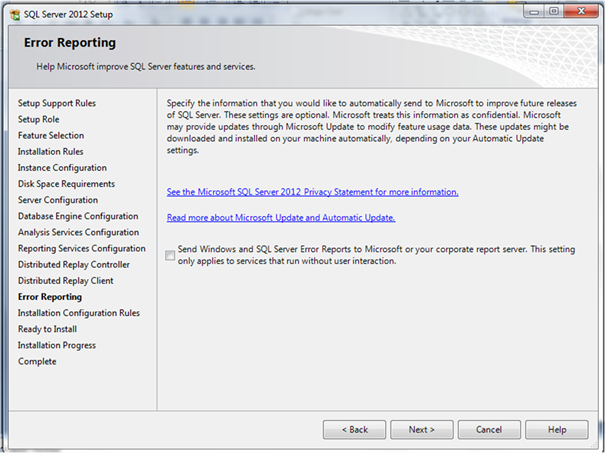
Task: Click the Error Reporting page heading
Action: [70, 42]
